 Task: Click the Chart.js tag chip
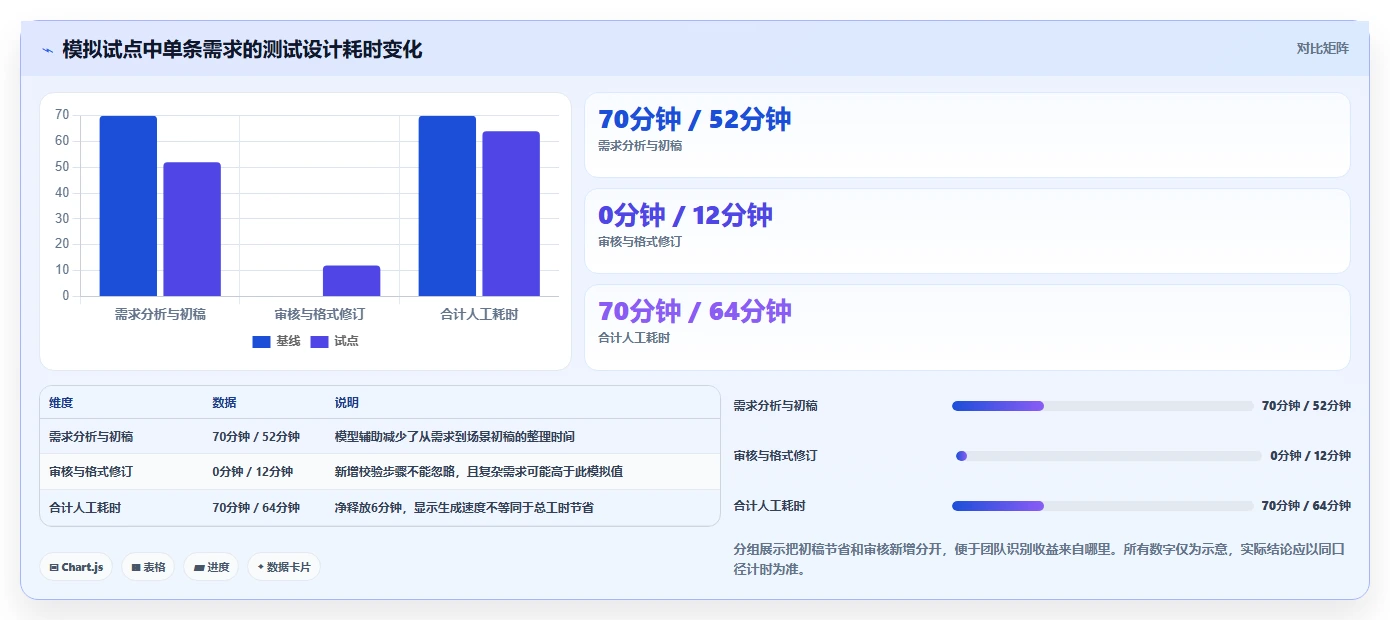76,567
